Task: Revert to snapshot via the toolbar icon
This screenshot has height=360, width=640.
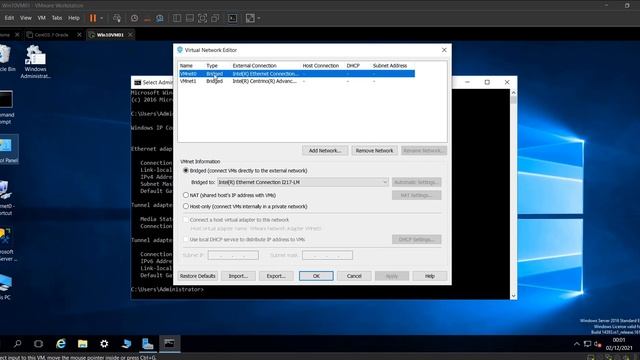Action: pyautogui.click(x=147, y=18)
